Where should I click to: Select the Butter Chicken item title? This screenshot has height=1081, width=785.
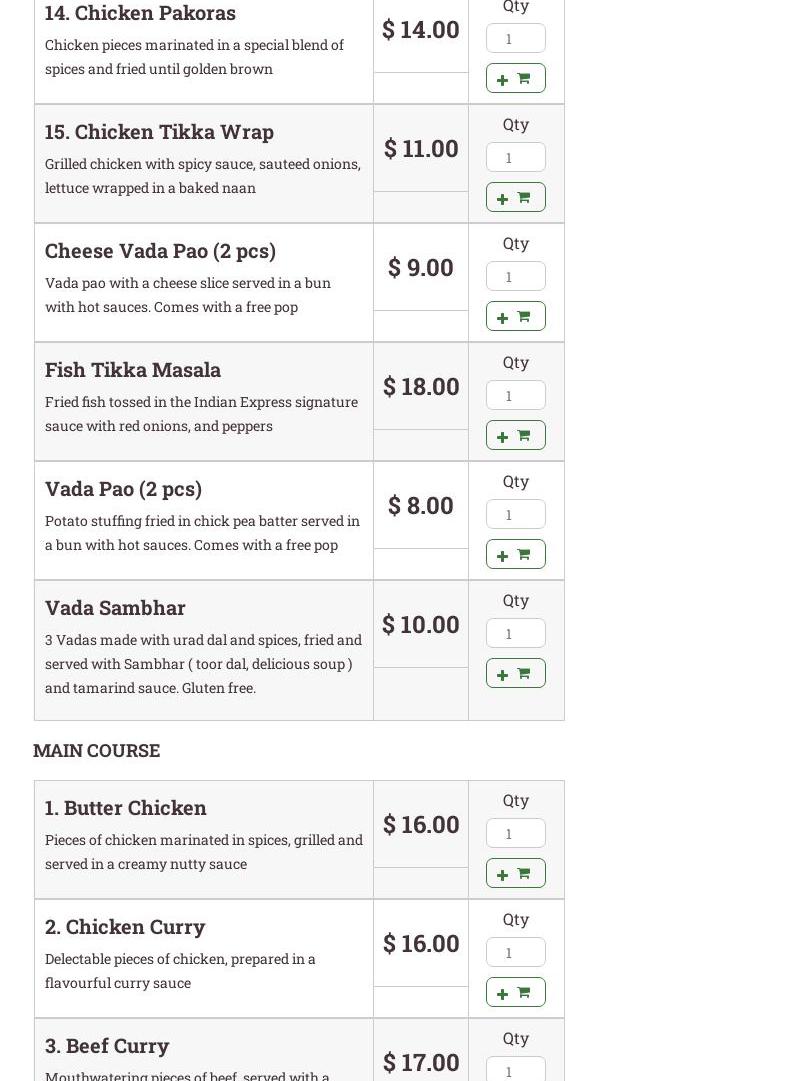pyautogui.click(x=126, y=807)
